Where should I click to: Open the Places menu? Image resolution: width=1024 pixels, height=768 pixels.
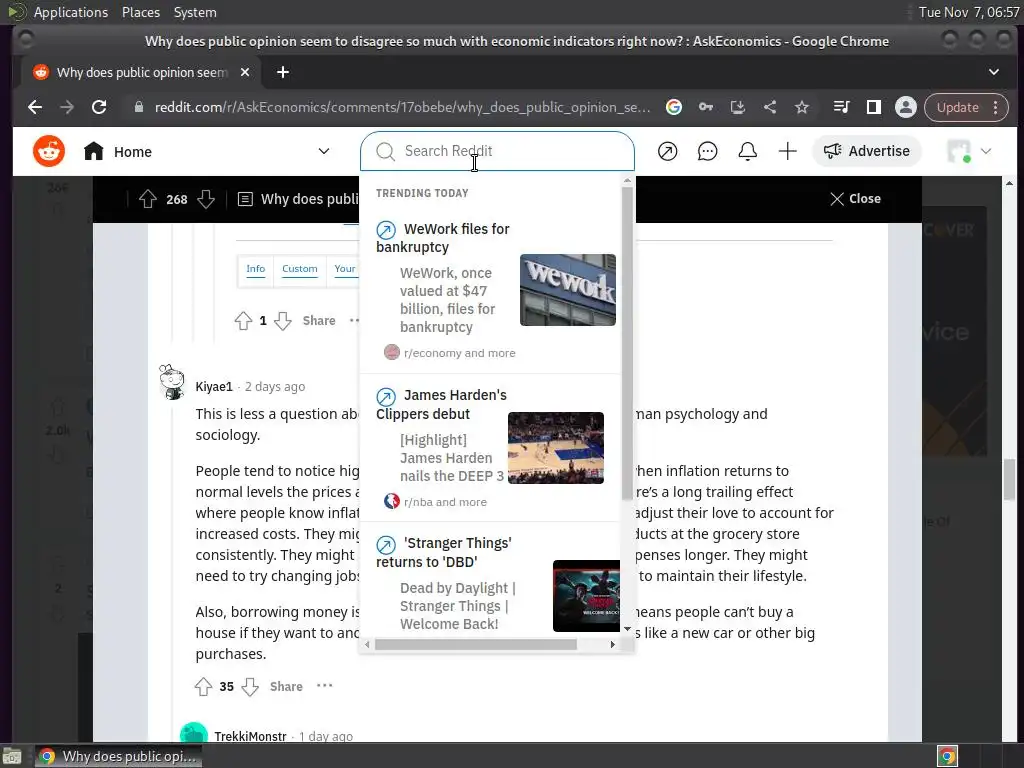[x=141, y=12]
